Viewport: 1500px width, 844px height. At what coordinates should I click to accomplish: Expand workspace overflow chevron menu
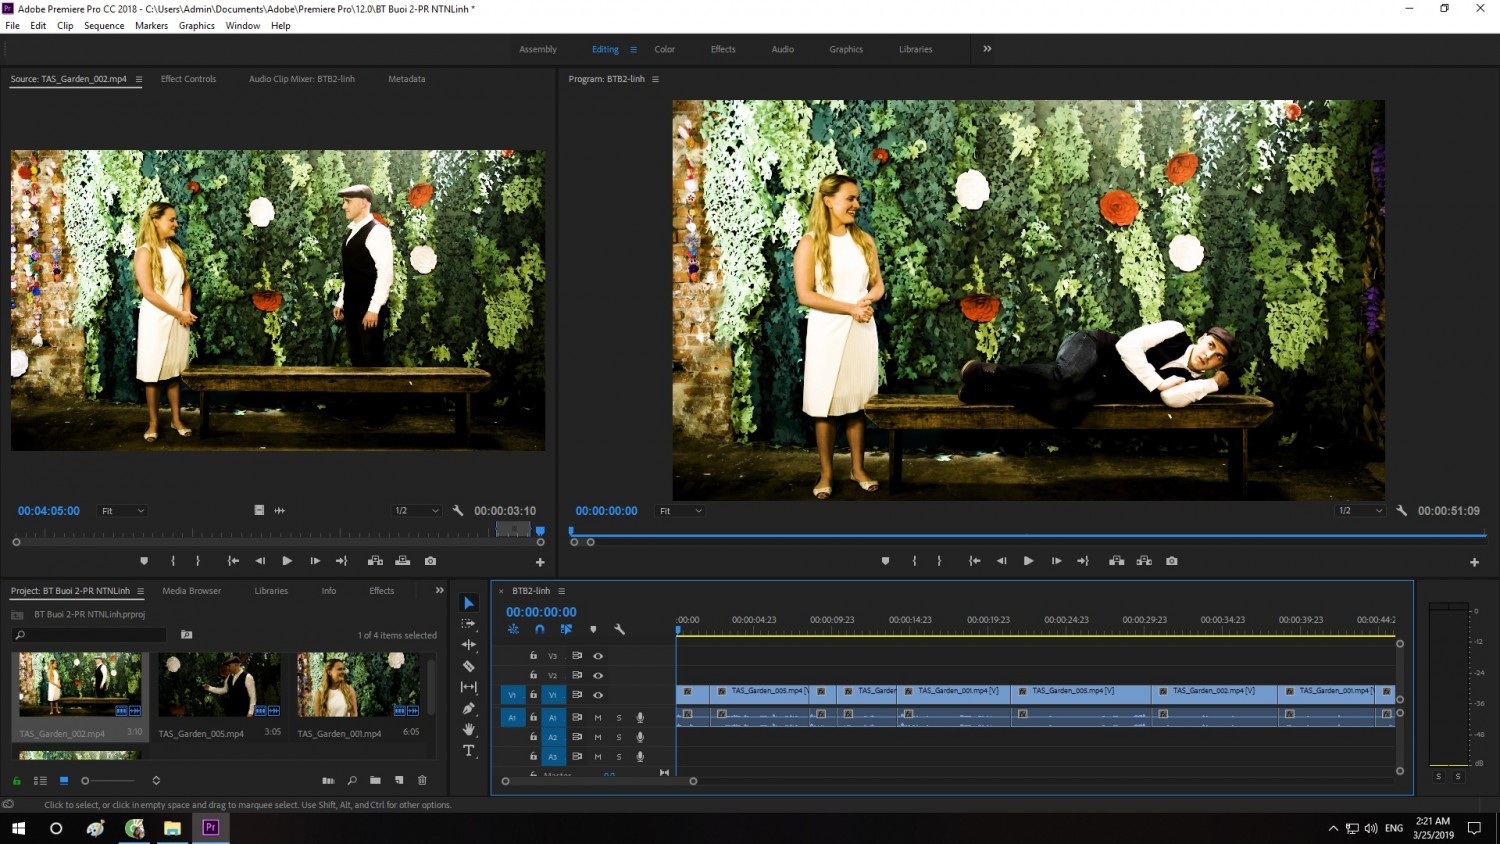point(987,49)
